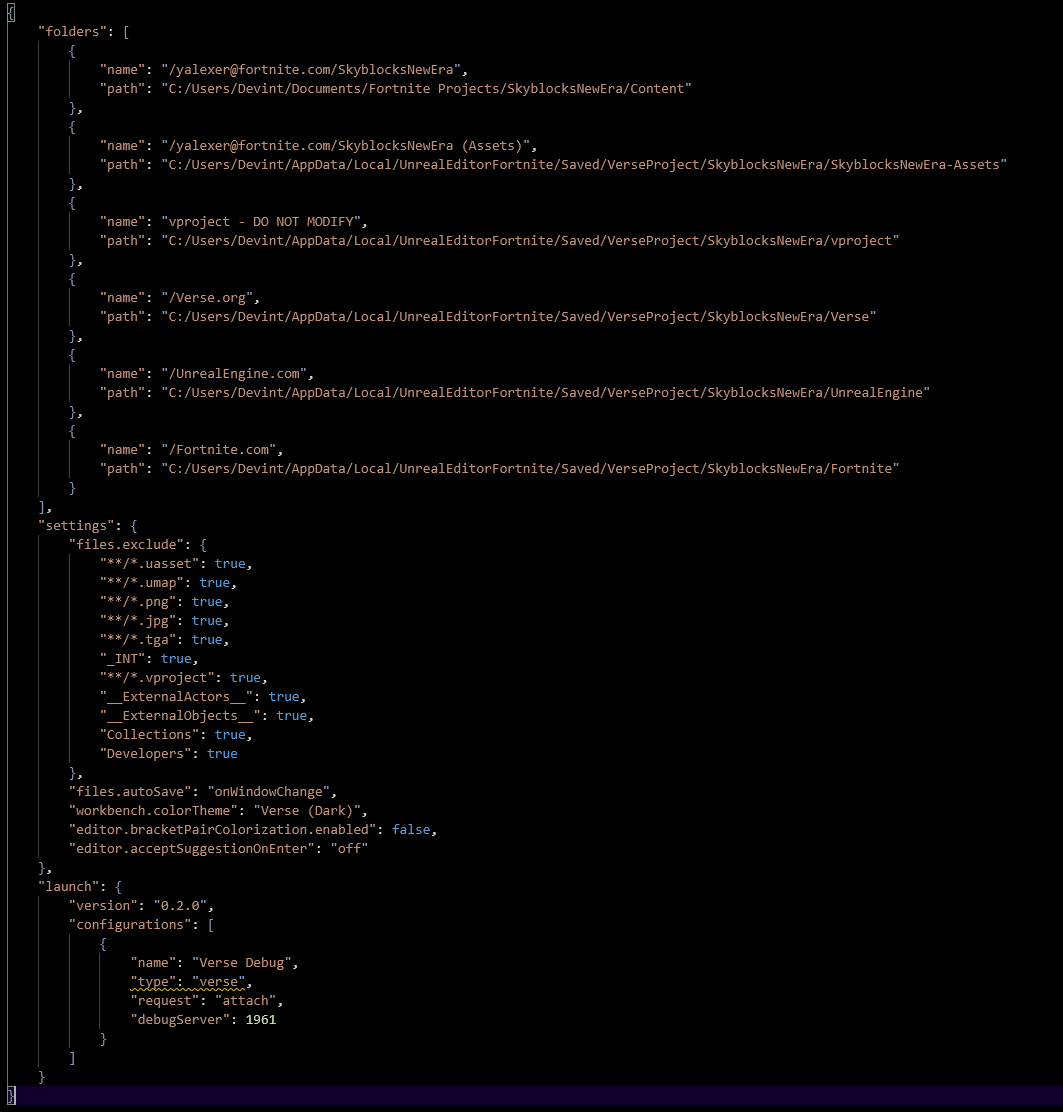The width and height of the screenshot is (1063, 1112).
Task: Click the "configurations" key
Action: click(130, 925)
